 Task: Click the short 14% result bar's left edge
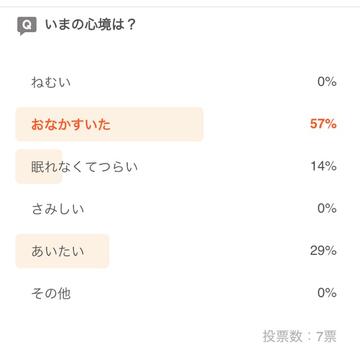(x=19, y=167)
